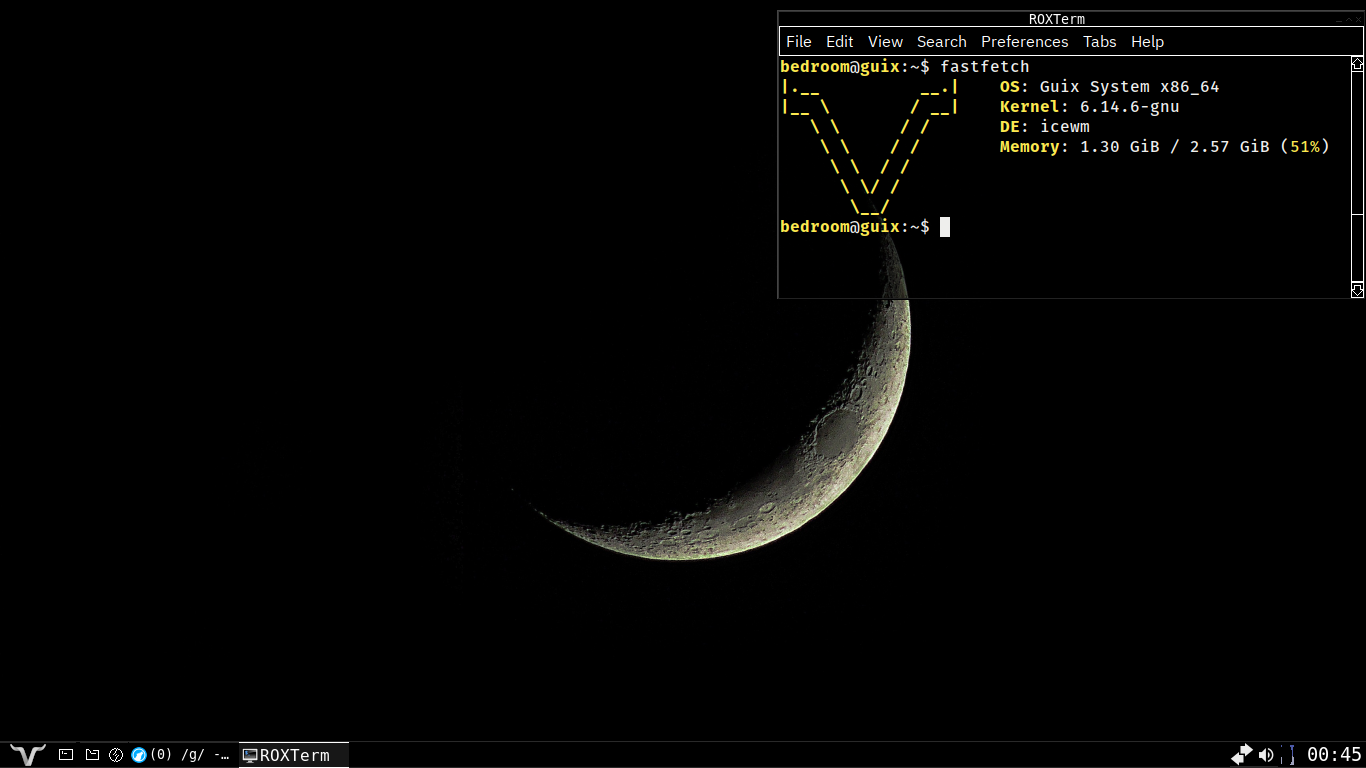Click the terminal scrollbar up arrow
This screenshot has width=1366, height=768.
1357,64
